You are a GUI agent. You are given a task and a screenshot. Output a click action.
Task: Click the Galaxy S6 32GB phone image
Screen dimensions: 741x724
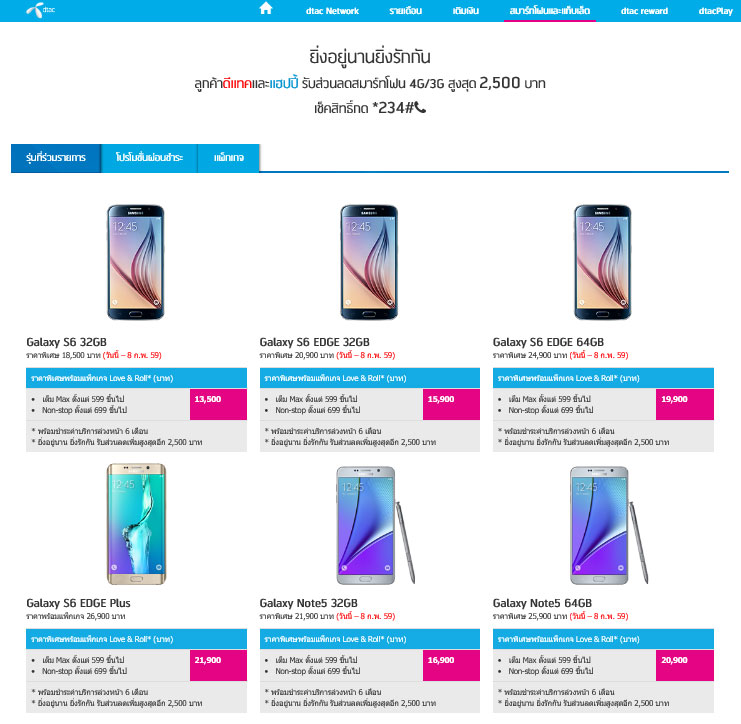click(136, 262)
